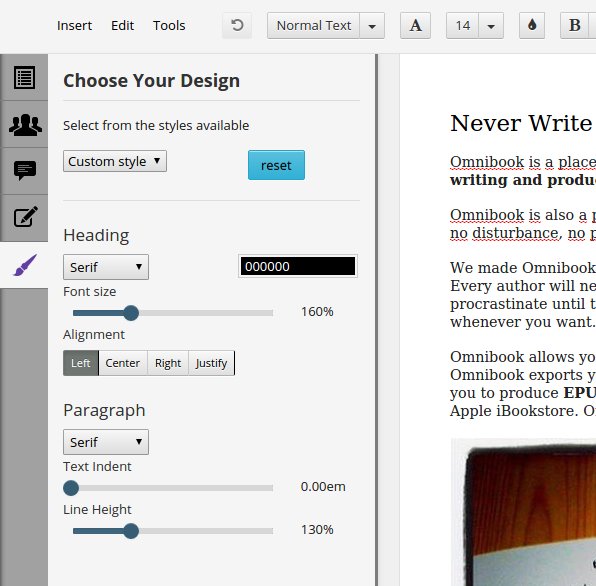Screen dimensions: 596x586
Task: Open the Insert menu
Action: pos(74,25)
